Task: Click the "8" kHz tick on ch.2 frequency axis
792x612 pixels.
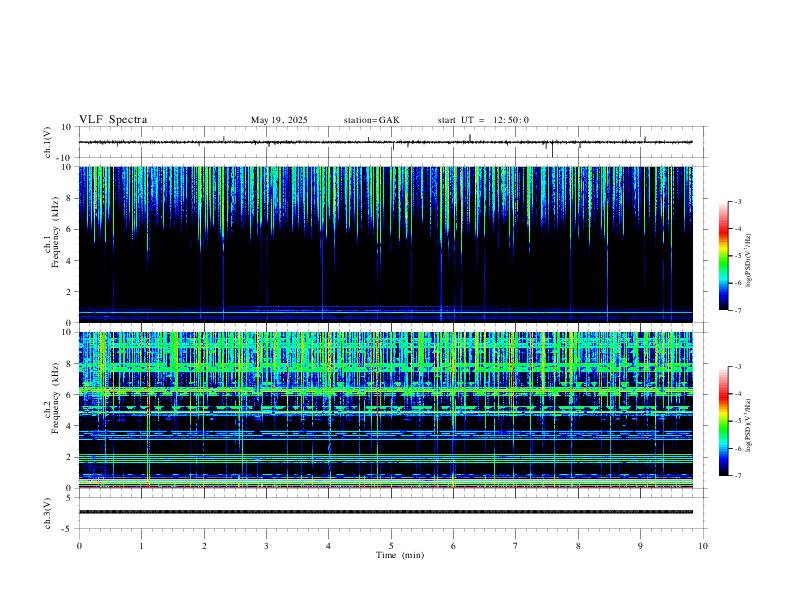Action: pos(69,363)
